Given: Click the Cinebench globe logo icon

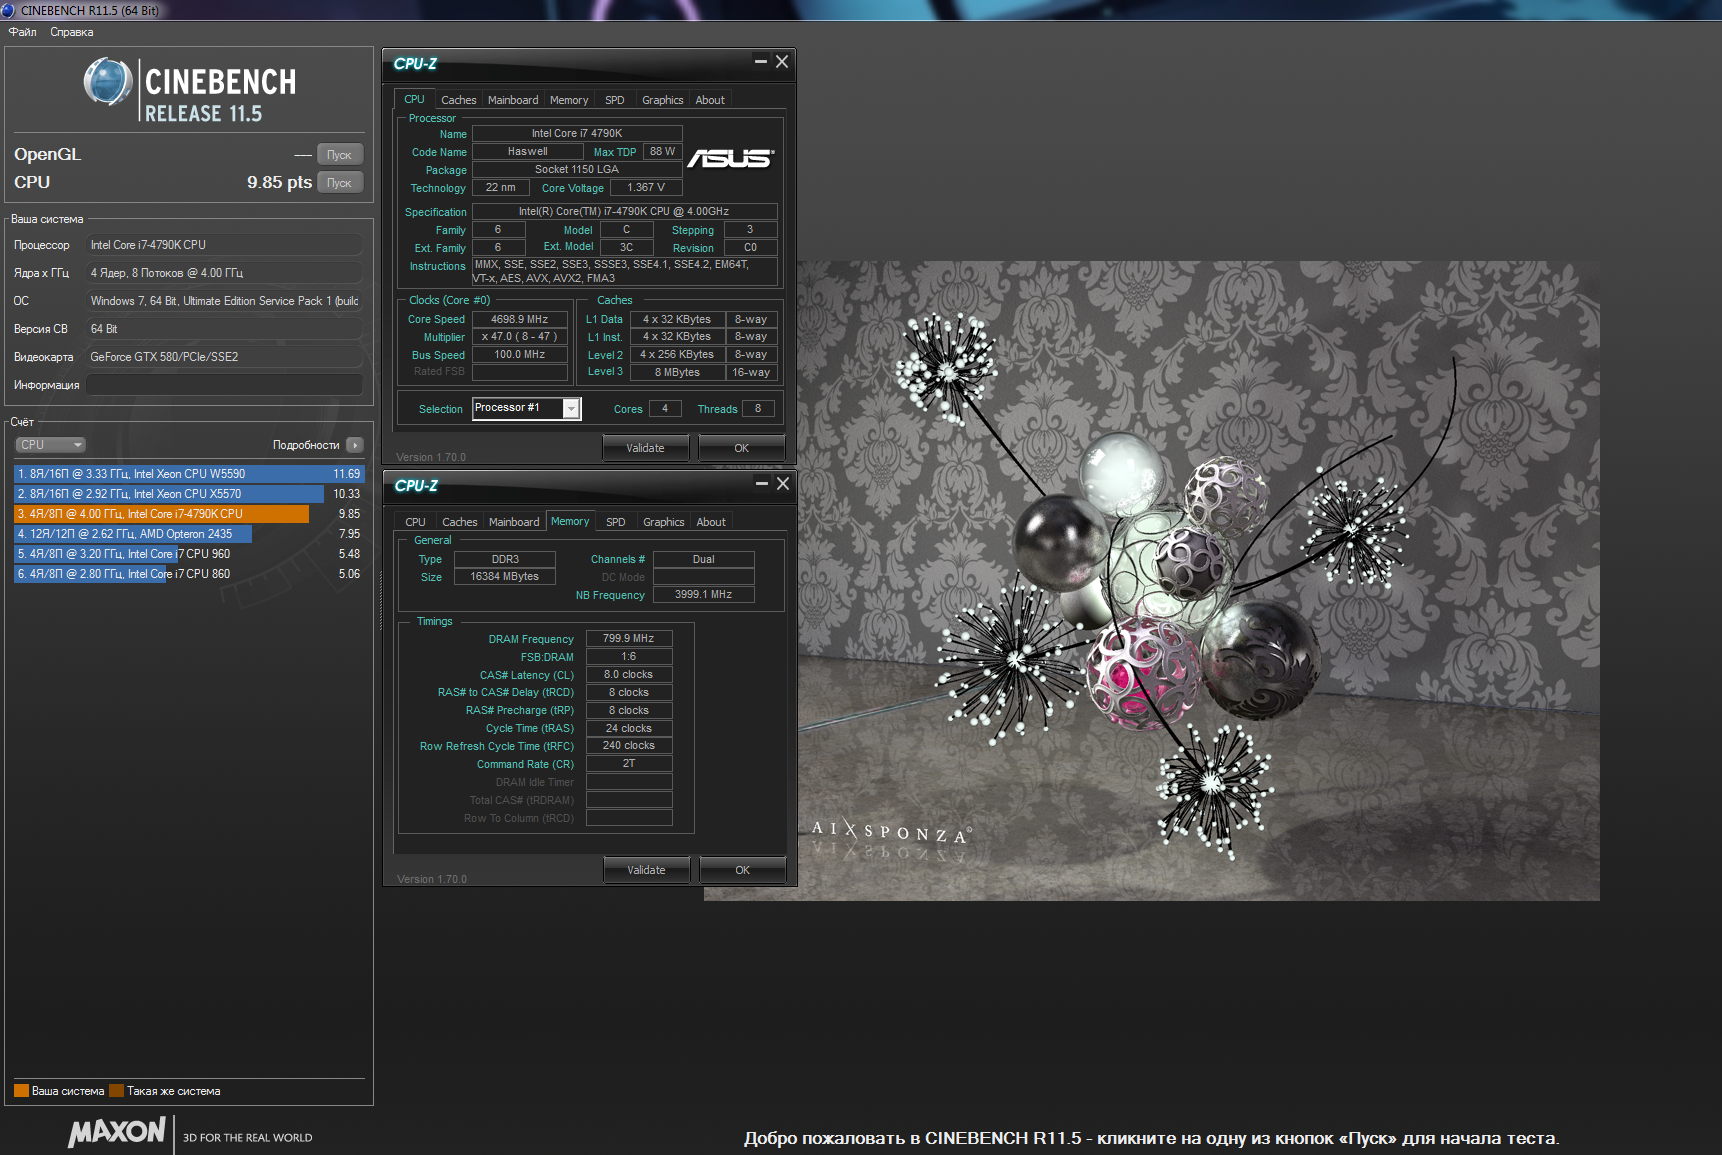Looking at the screenshot, I should pos(108,82).
